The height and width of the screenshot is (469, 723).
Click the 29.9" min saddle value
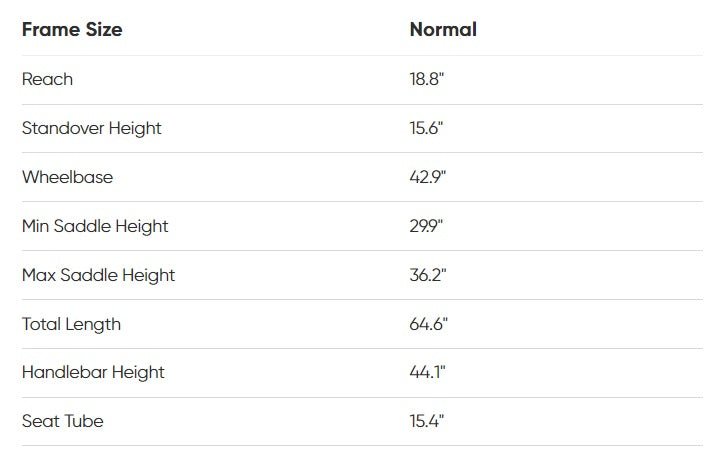427,226
